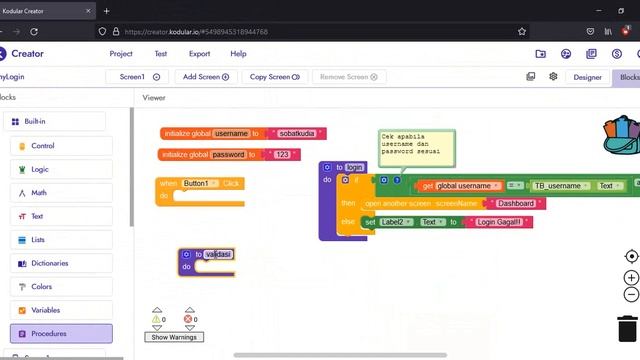This screenshot has height=360, width=640.
Task: Bookmark this page with the star
Action: (x=522, y=31)
